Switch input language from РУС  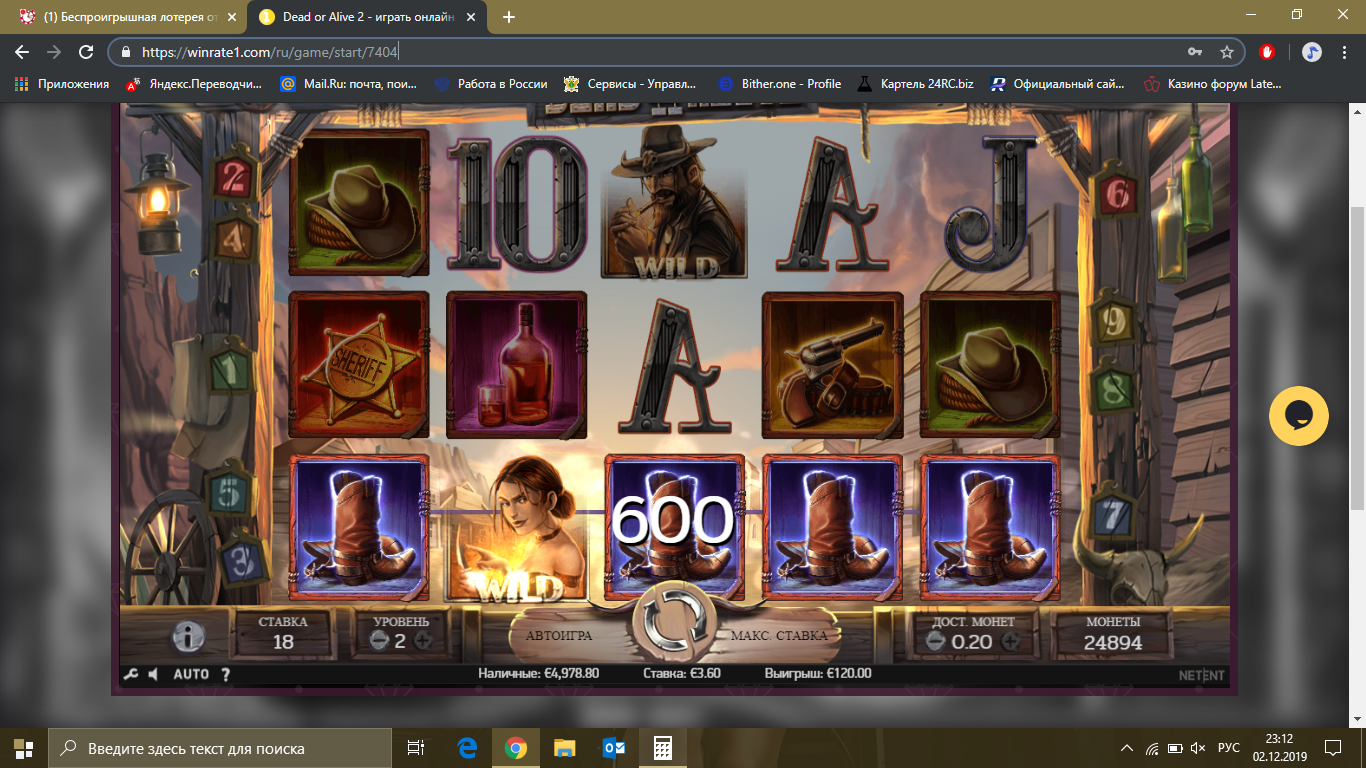tap(1228, 748)
